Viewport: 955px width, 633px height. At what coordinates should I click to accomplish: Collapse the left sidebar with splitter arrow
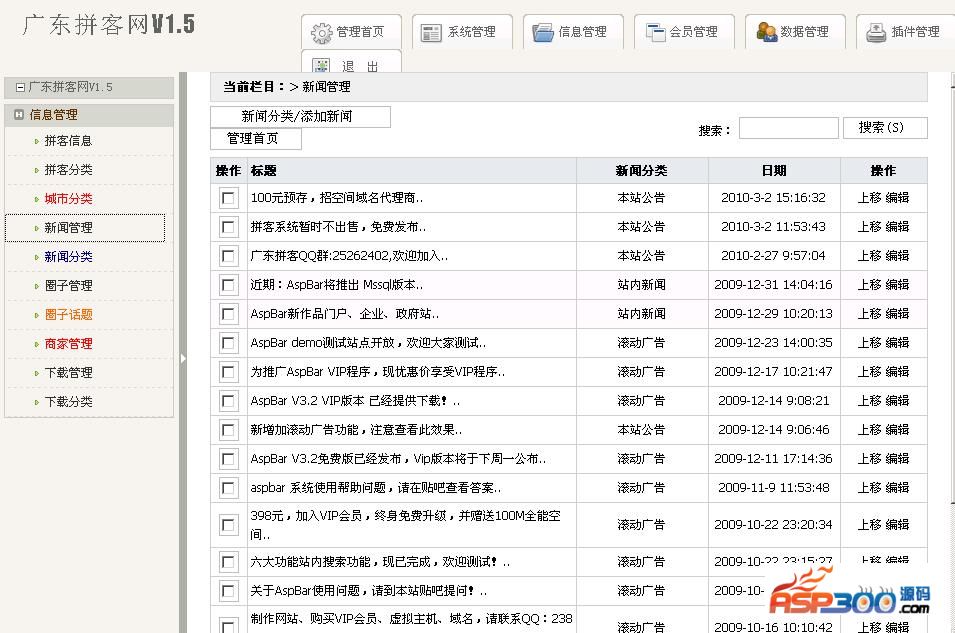(x=183, y=358)
